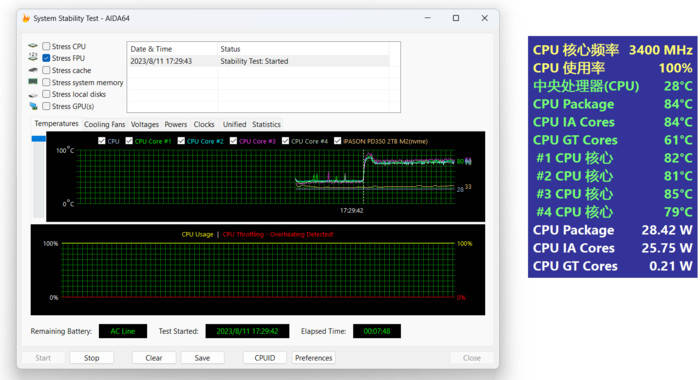
Task: Click the Save button
Action: [x=202, y=358]
